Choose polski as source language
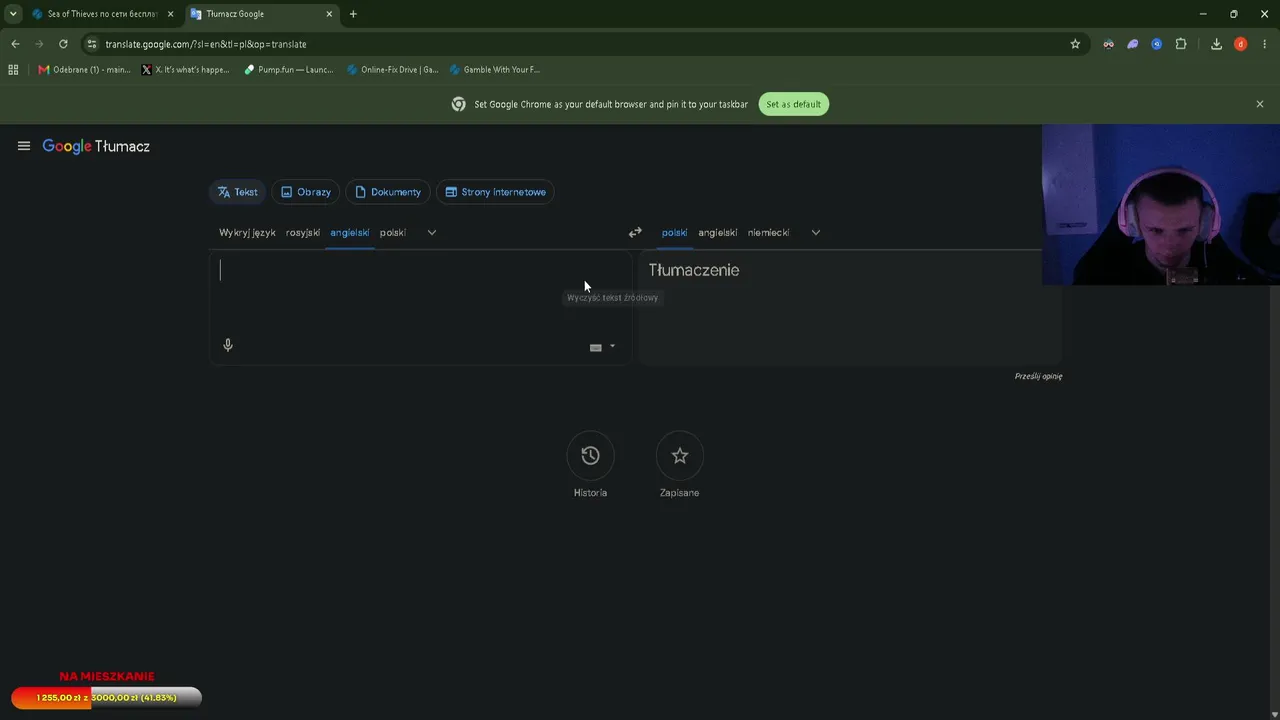Viewport: 1280px width, 720px height. [393, 232]
